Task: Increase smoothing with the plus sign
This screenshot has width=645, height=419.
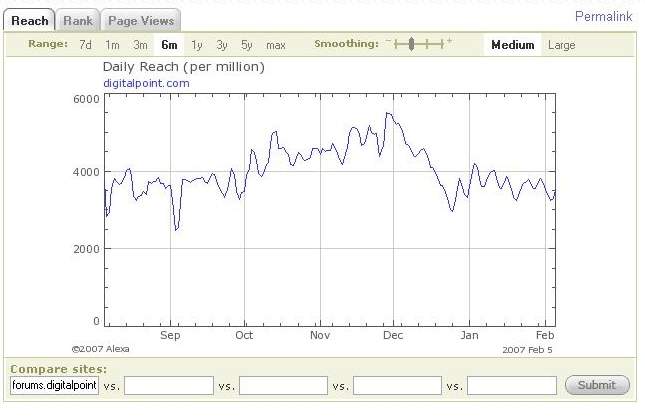Action: click(450, 41)
